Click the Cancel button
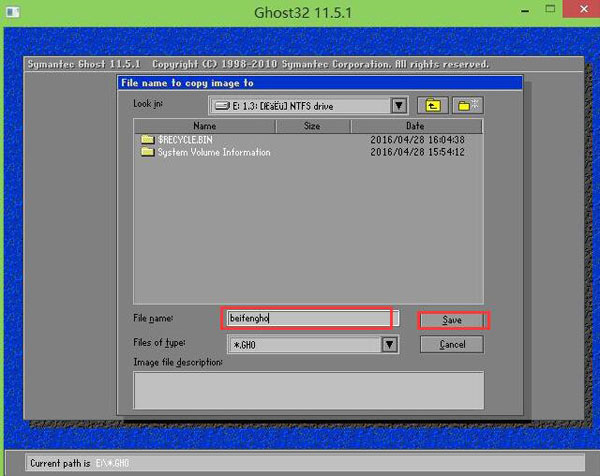Screen dimensions: 600x476 point(452,344)
